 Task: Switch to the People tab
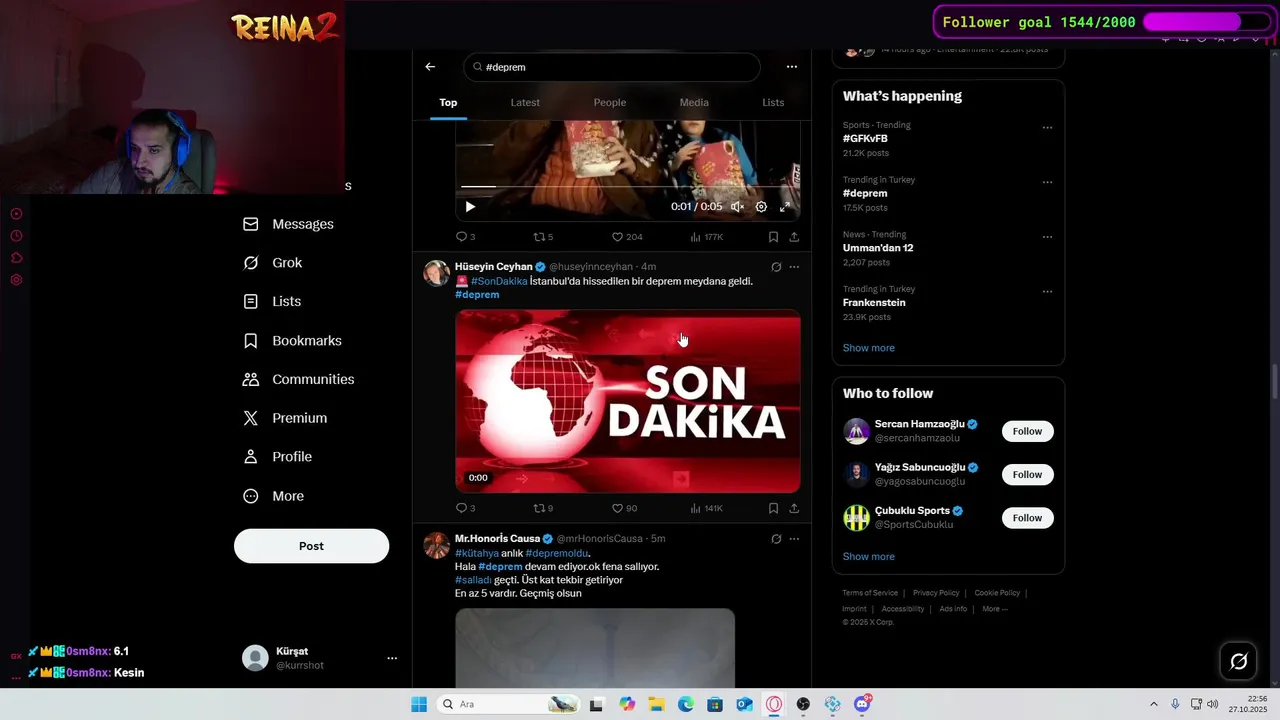click(609, 102)
